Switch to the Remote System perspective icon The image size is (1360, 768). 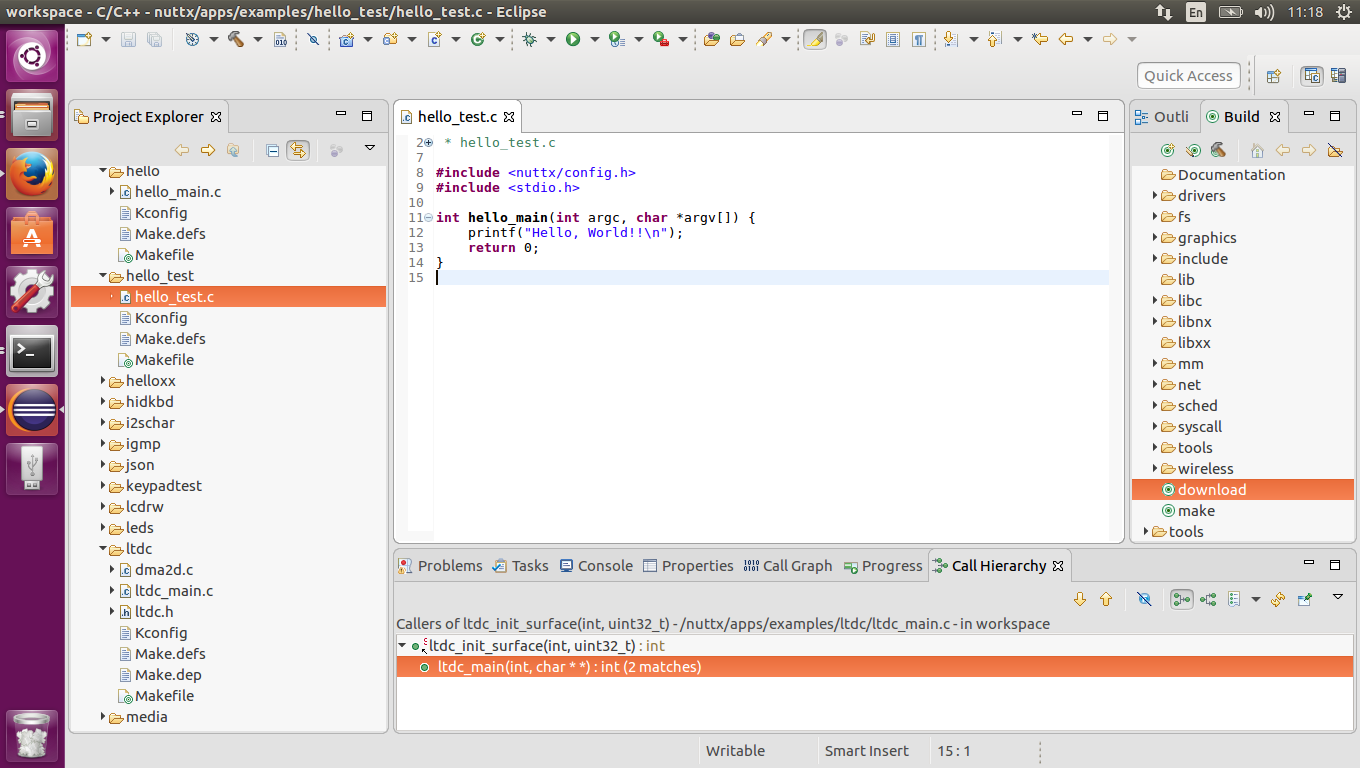pos(1338,76)
